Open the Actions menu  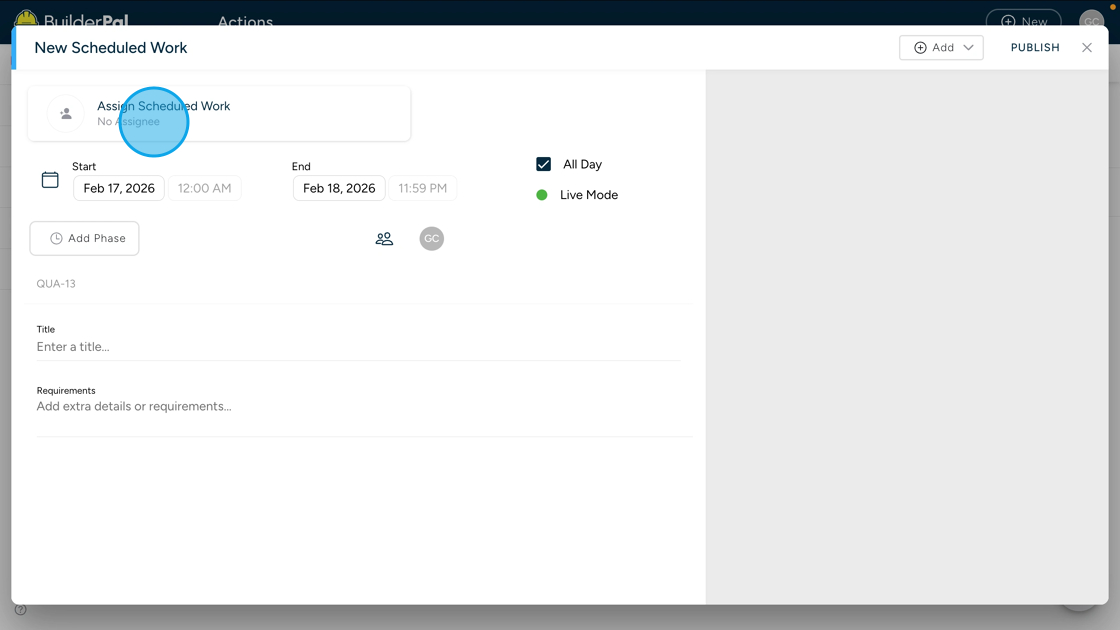(245, 22)
